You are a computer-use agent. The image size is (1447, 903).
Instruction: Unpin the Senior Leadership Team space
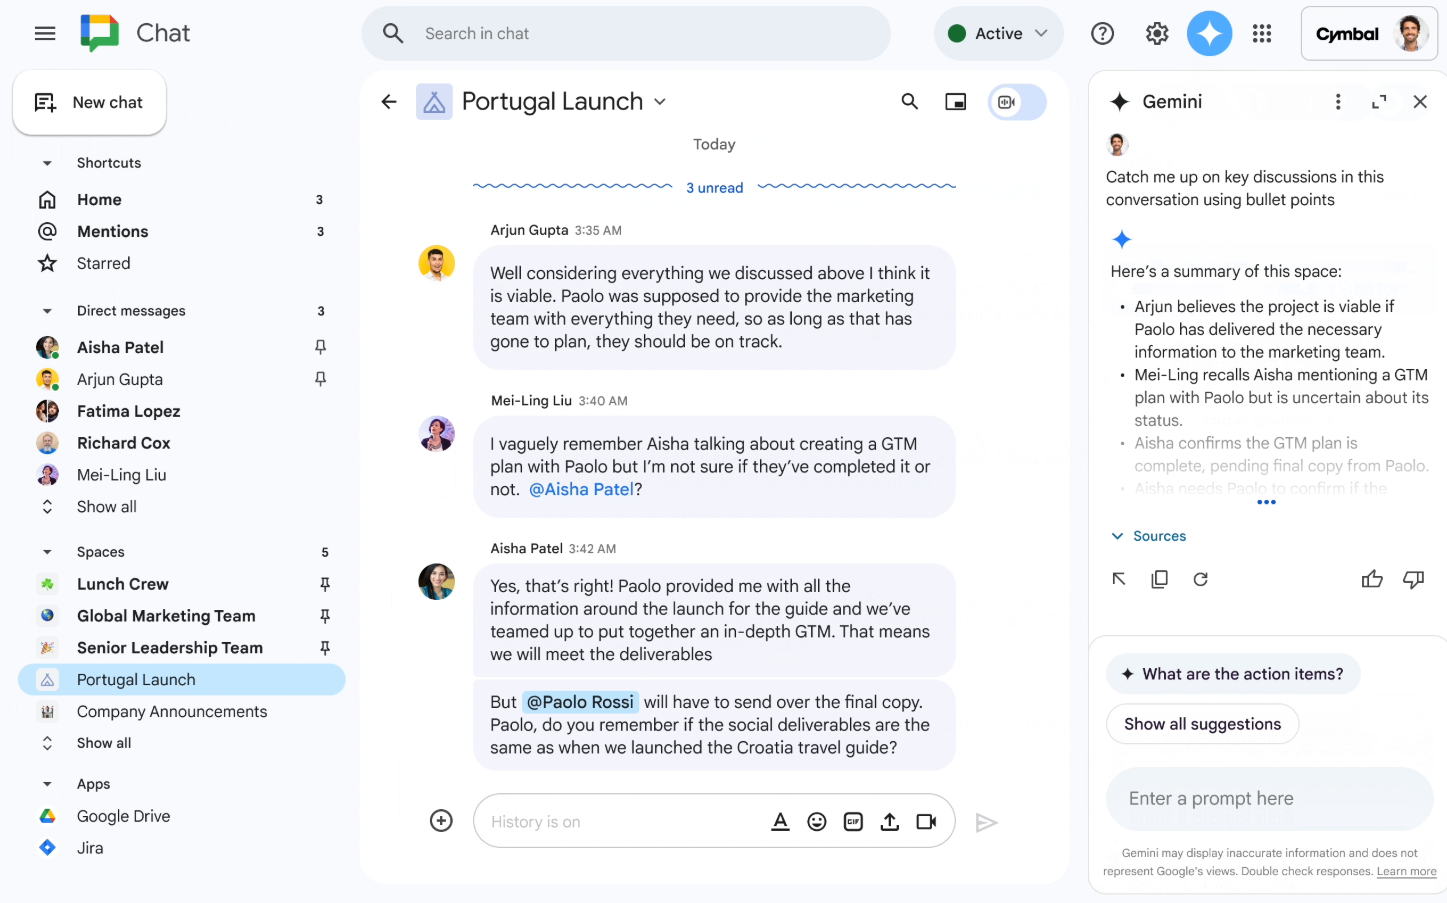(325, 648)
